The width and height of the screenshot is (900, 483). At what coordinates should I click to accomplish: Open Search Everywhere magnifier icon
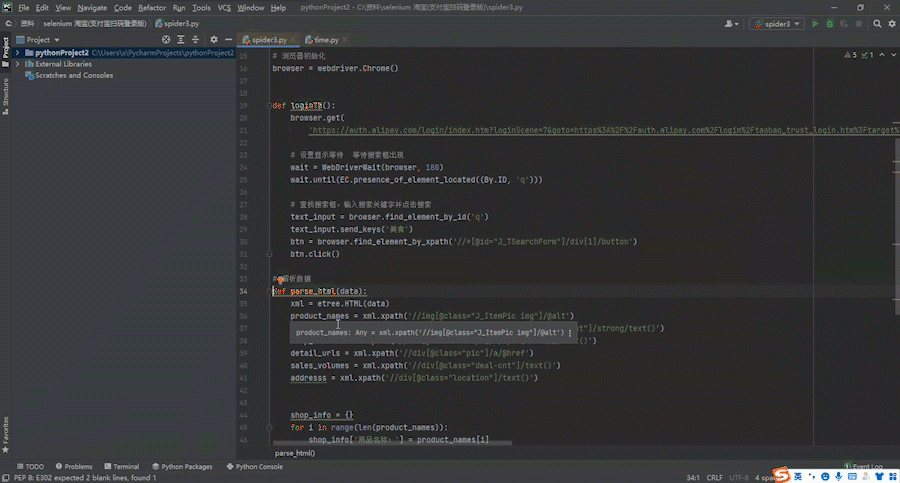877,24
